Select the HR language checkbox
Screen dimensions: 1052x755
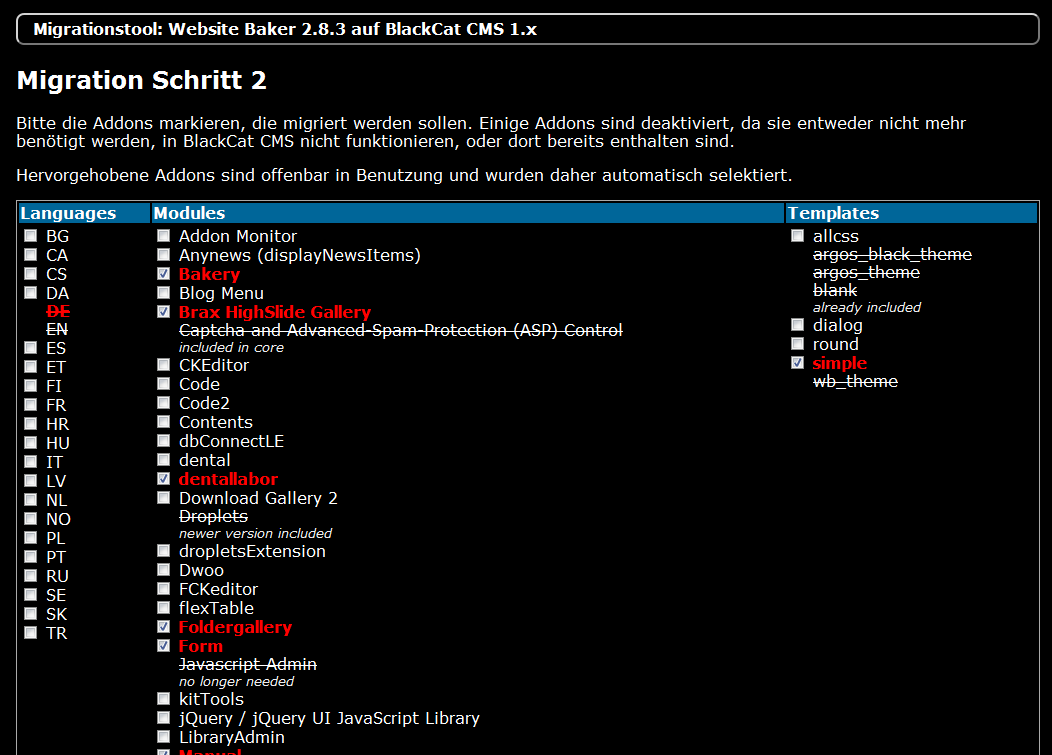pos(31,423)
